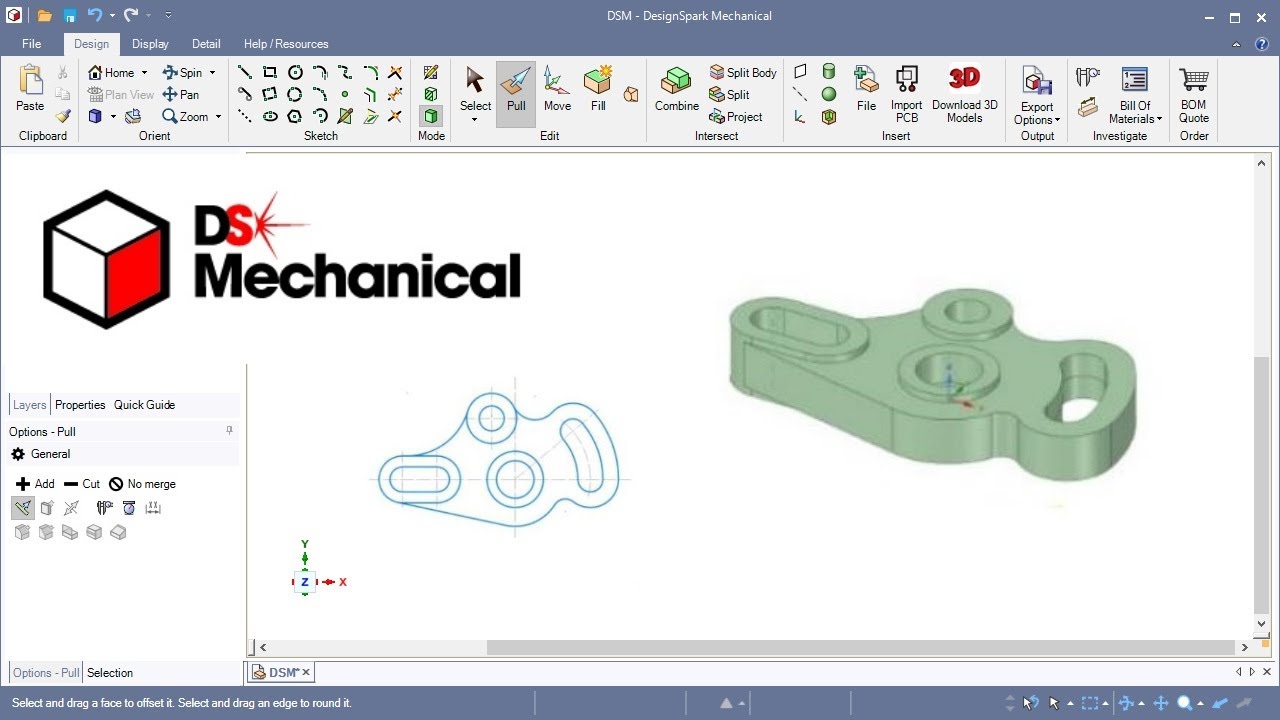Switch to the Selection panel tab
The image size is (1280, 720).
[109, 673]
